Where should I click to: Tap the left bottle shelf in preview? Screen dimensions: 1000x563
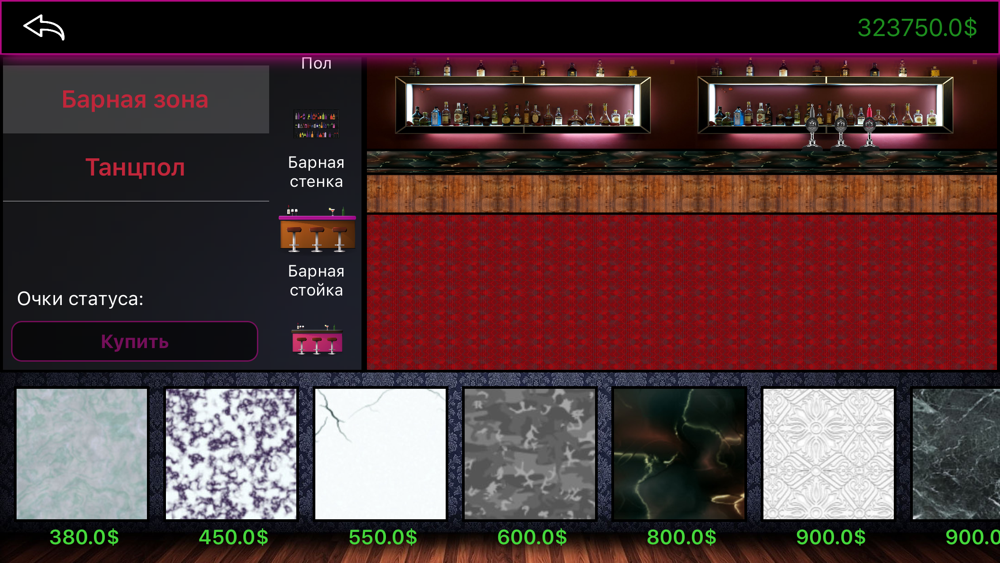(523, 104)
